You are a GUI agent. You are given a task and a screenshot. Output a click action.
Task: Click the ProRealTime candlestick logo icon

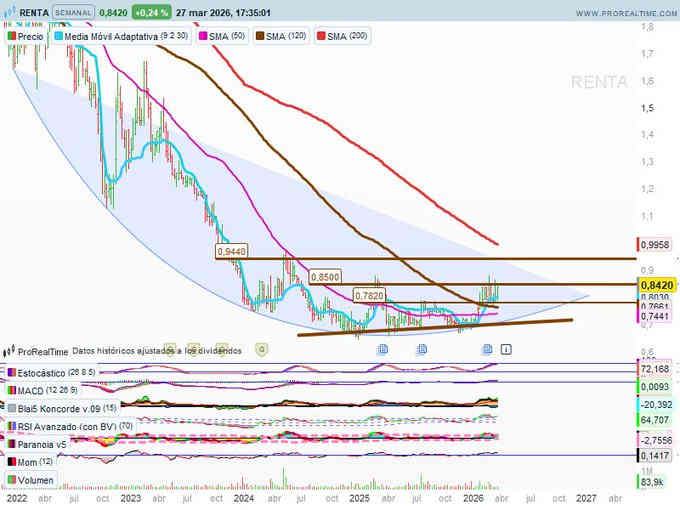tap(9, 351)
